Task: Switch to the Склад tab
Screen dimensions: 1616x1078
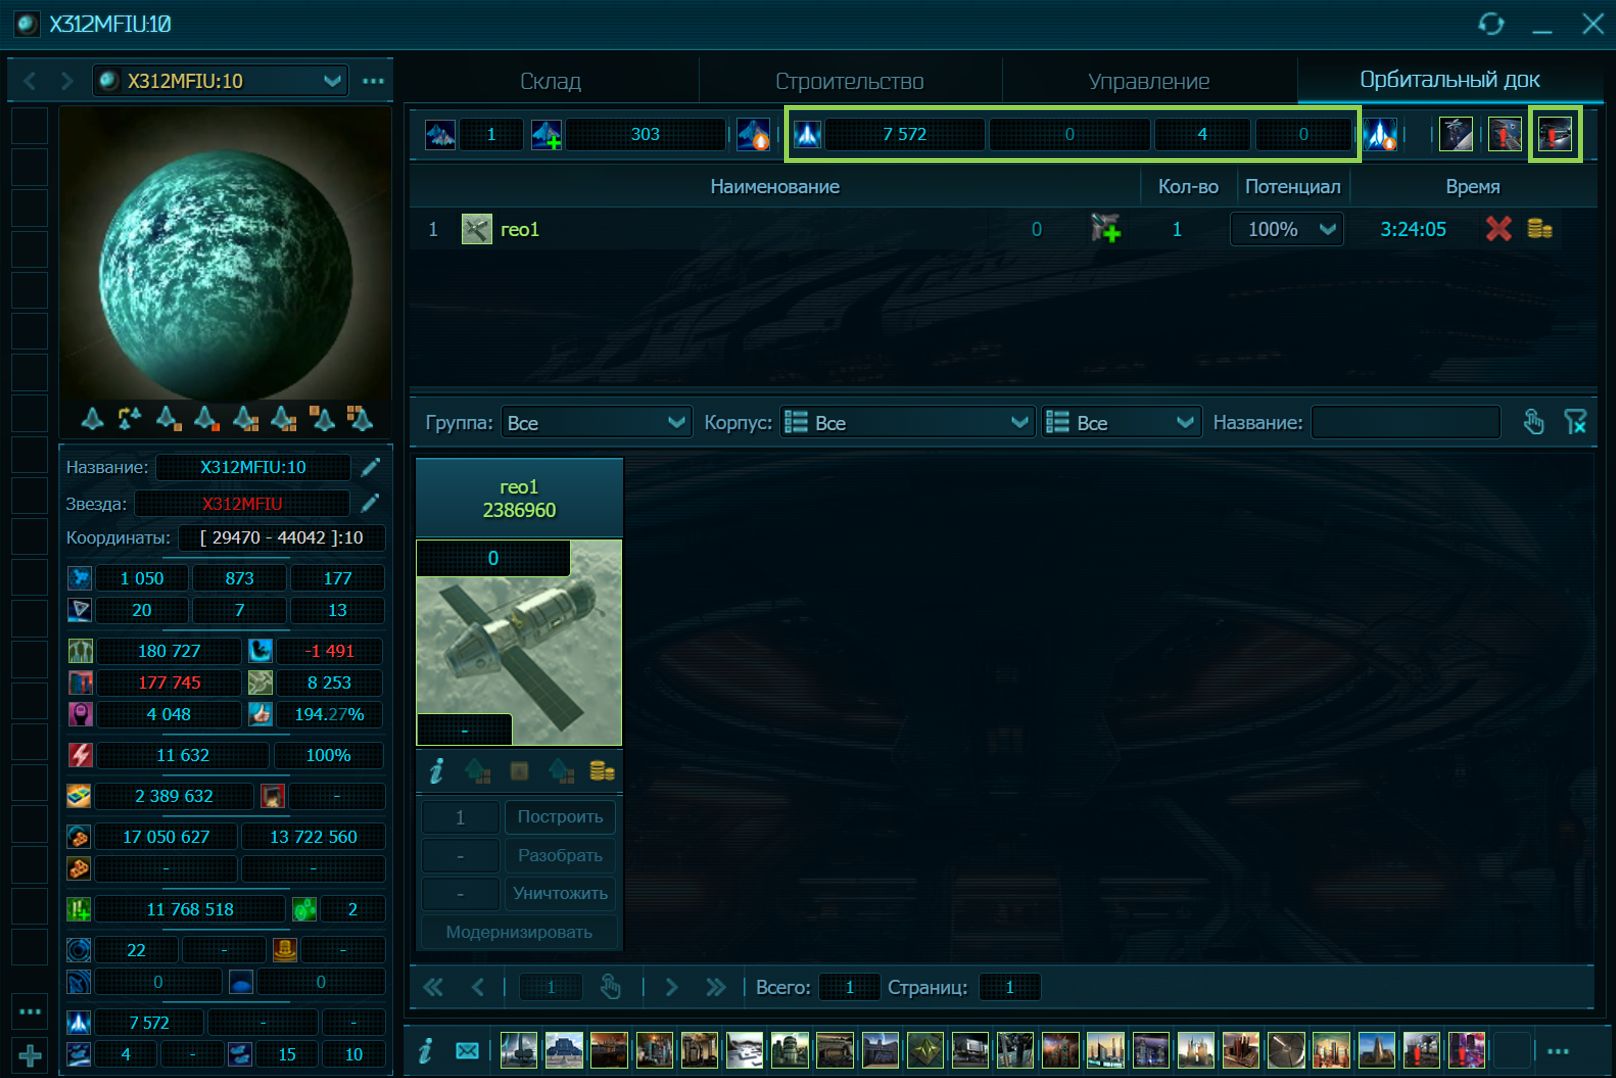Action: tap(550, 81)
